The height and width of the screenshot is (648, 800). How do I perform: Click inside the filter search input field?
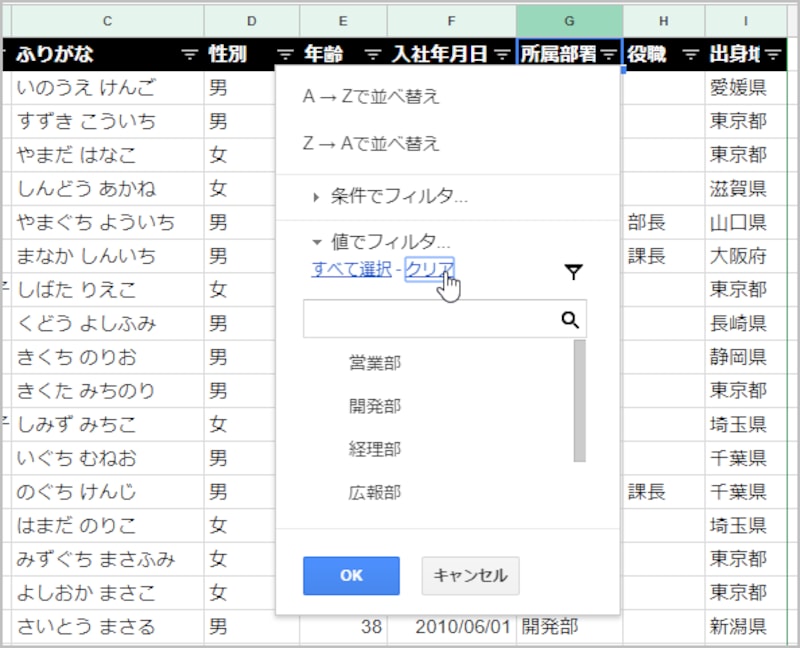430,318
